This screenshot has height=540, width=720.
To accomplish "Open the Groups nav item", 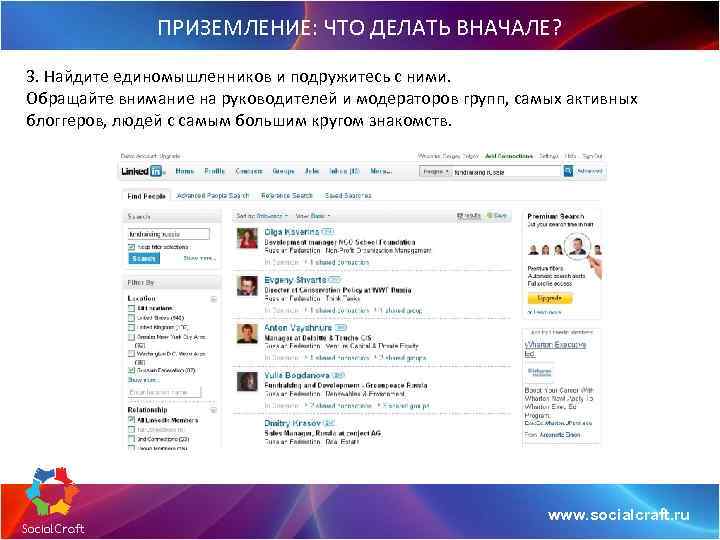I will (283, 171).
